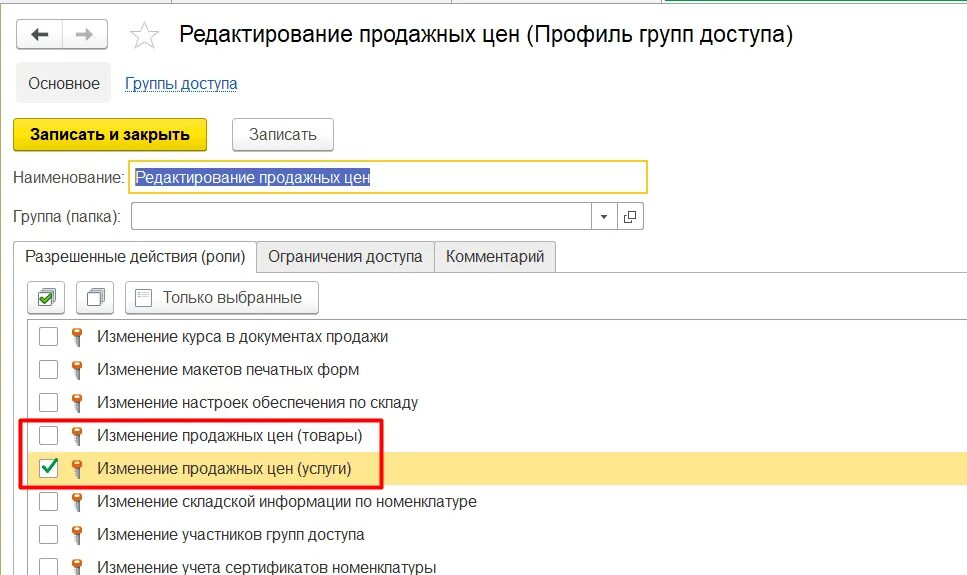This screenshot has height=575, width=967.
Task: Check all roles with the green checkmark icon
Action: pyautogui.click(x=46, y=298)
